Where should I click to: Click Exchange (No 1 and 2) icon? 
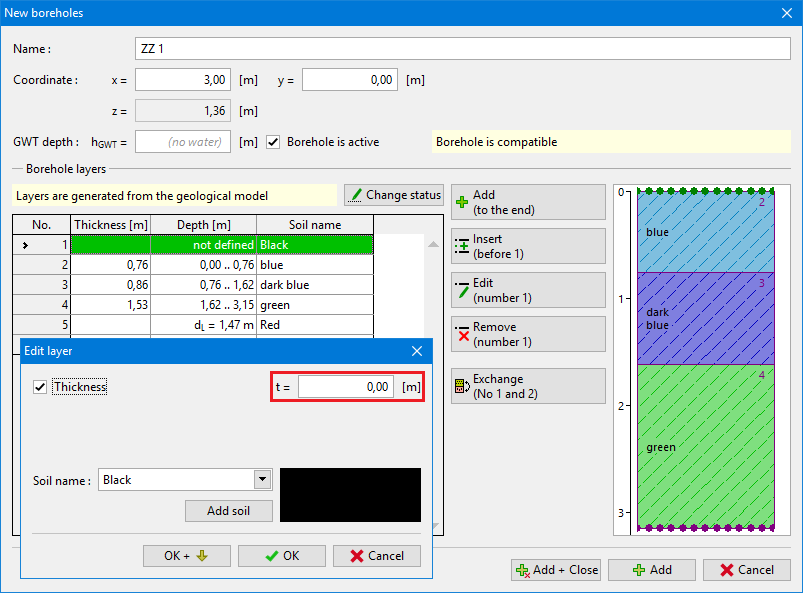pos(462,387)
